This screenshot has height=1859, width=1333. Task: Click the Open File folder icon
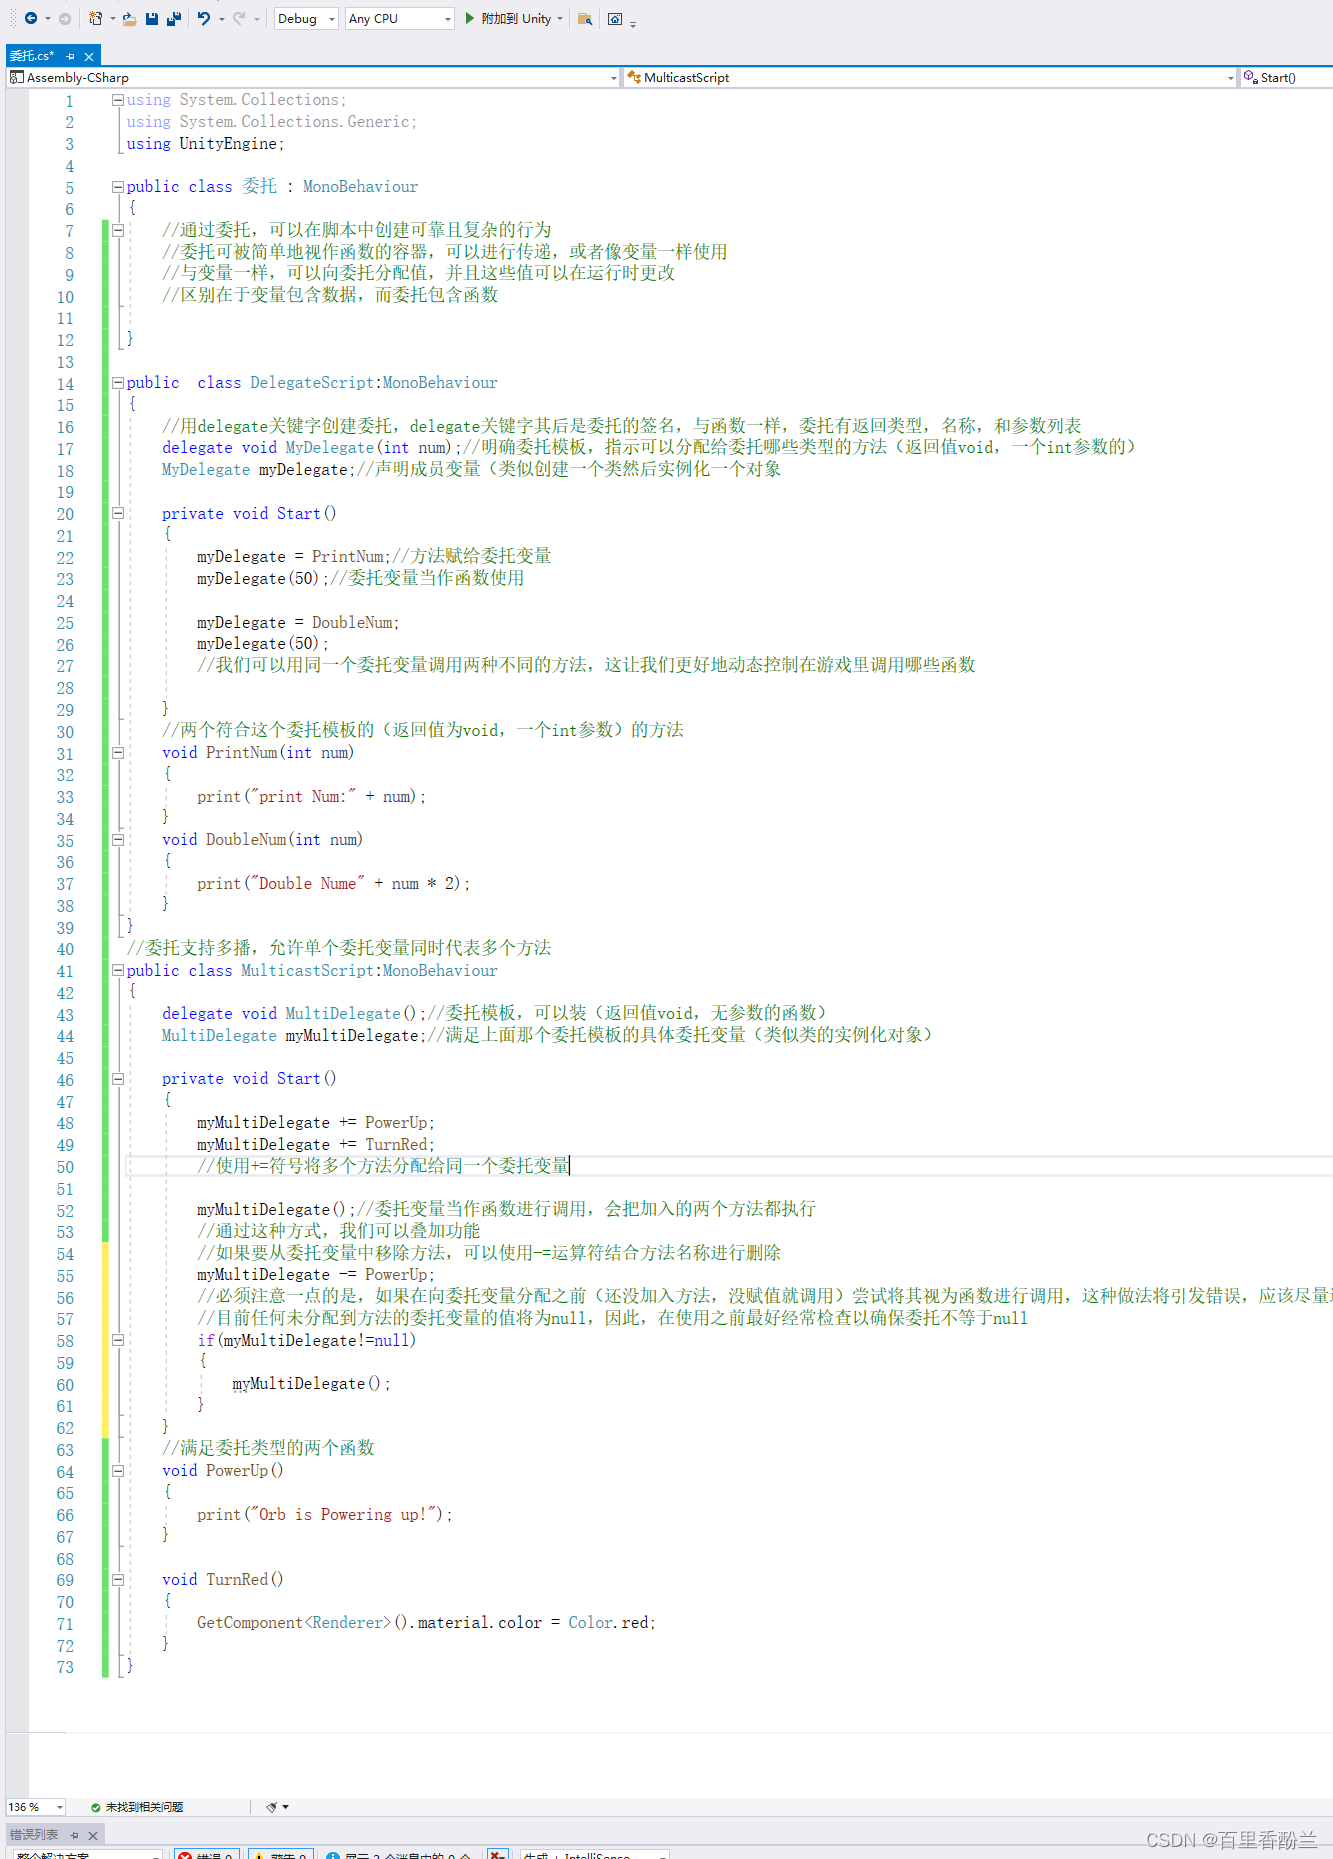(x=130, y=18)
